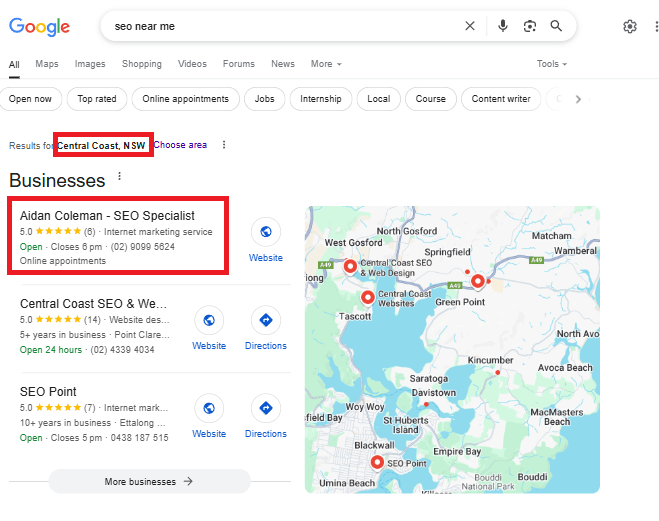
Task: Click Website label for Central Coast SEO
Action: [209, 346]
